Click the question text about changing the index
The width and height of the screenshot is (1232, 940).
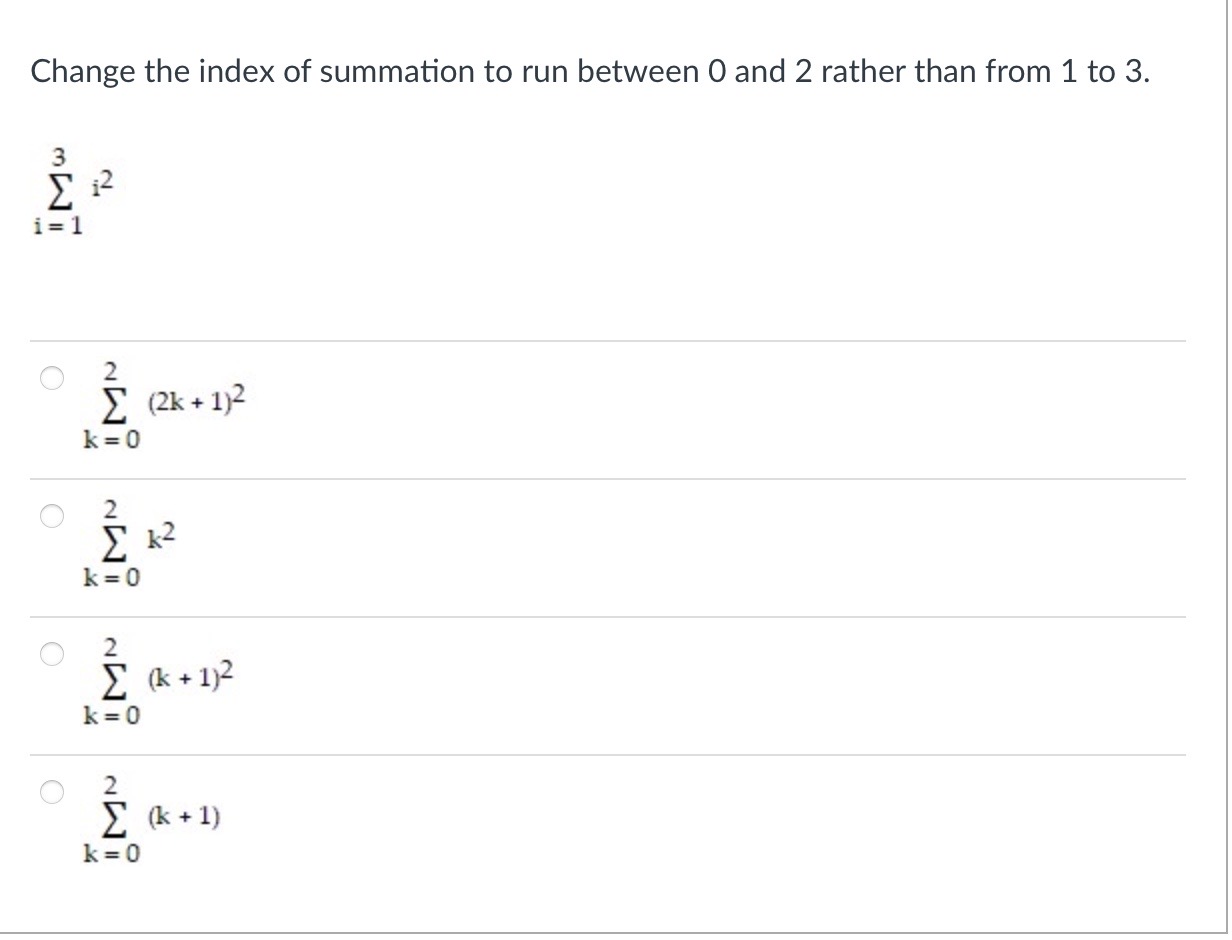tap(590, 71)
